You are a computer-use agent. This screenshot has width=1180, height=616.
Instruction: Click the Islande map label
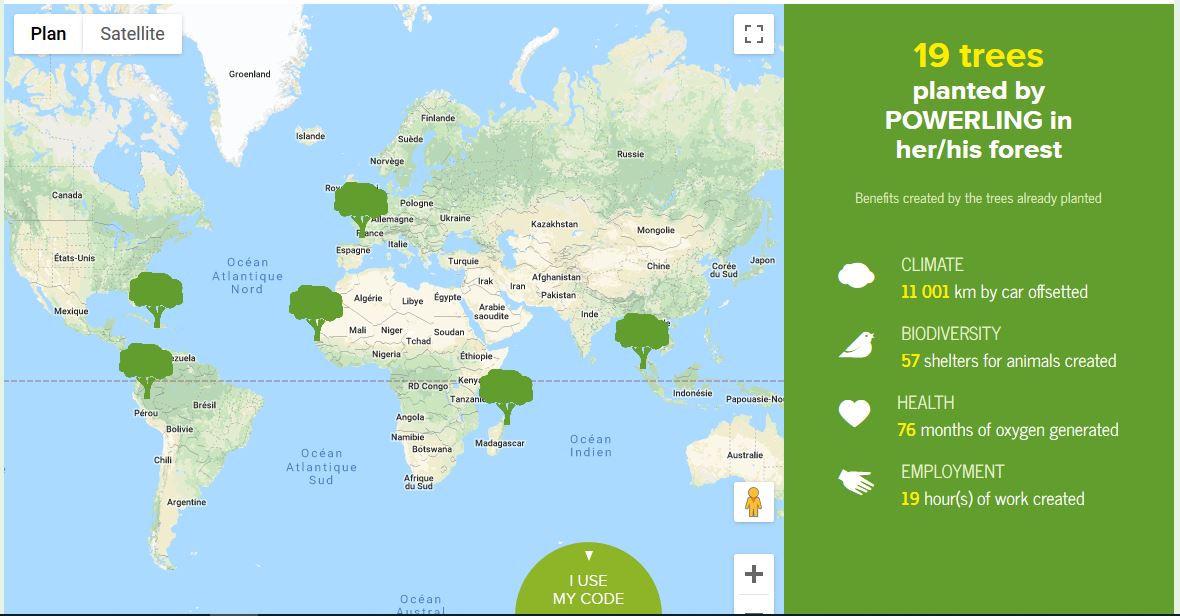(311, 136)
